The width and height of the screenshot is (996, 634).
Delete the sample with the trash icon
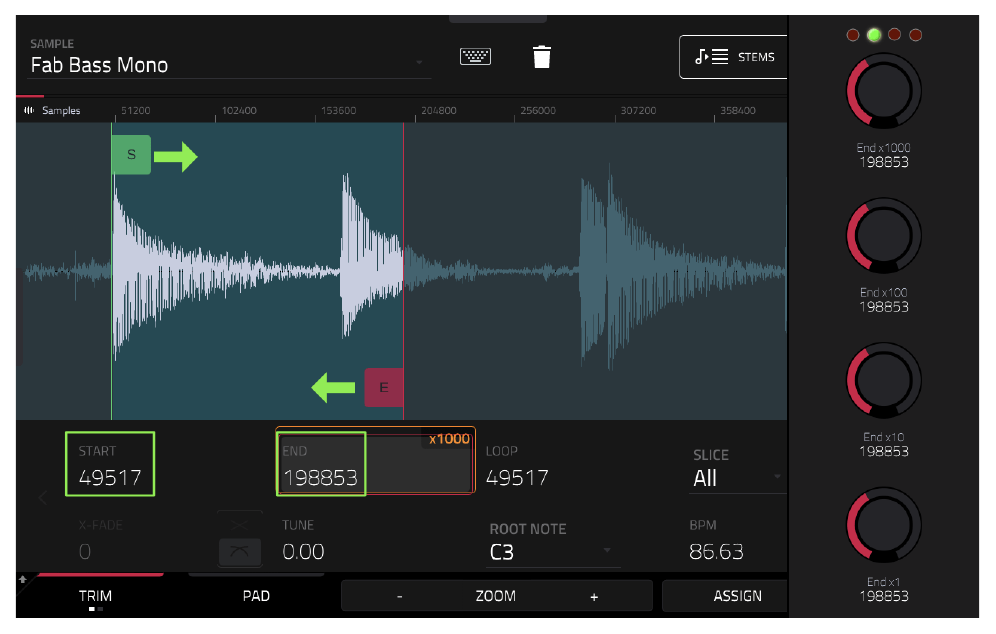pos(541,57)
